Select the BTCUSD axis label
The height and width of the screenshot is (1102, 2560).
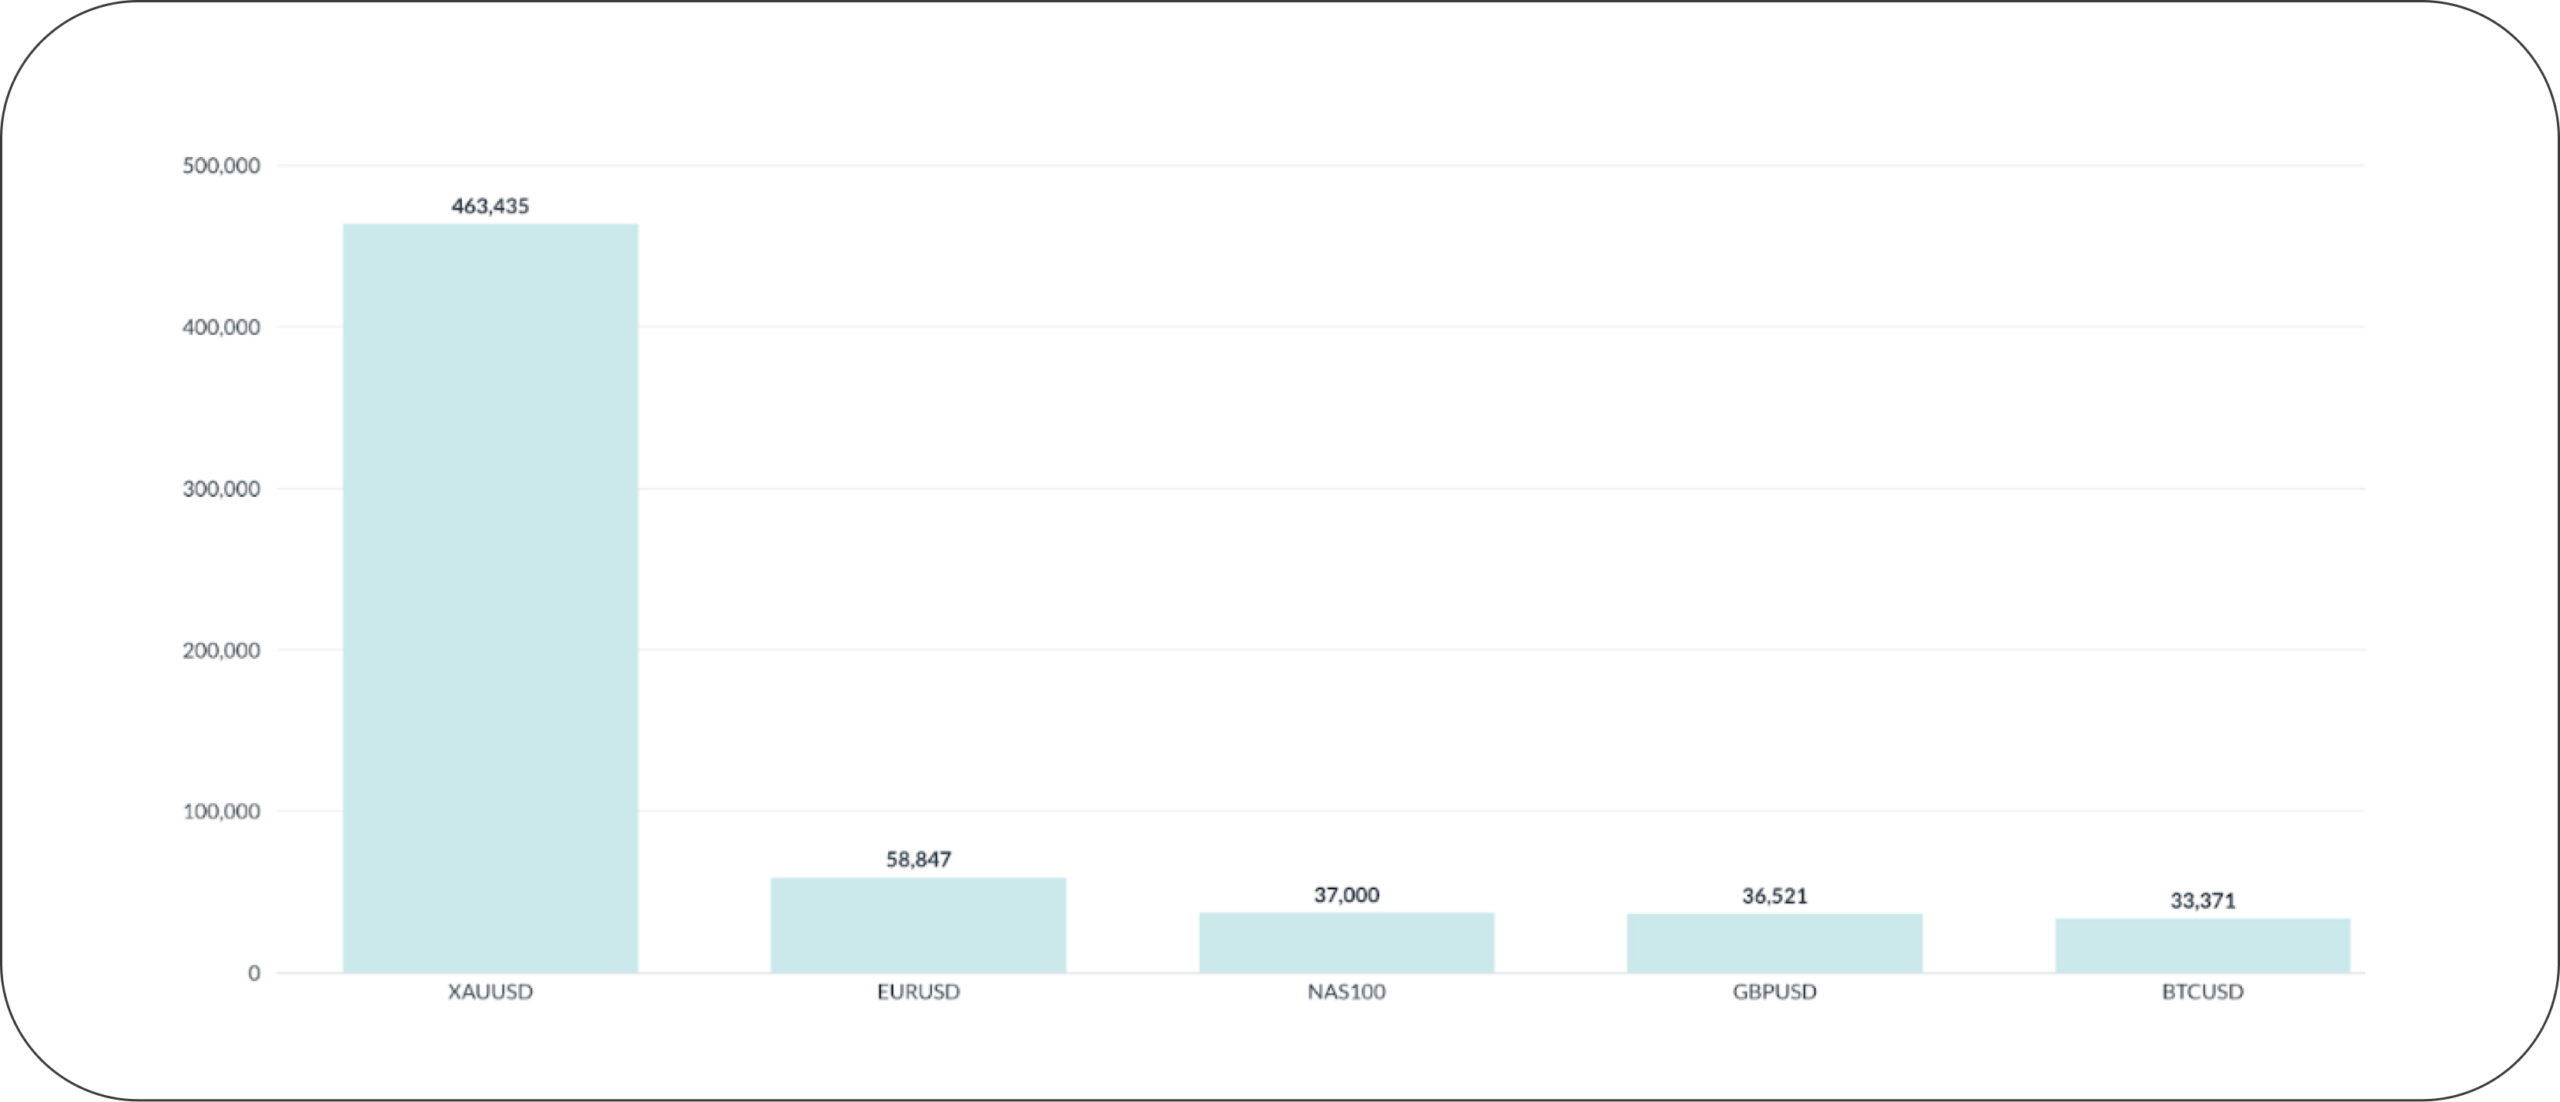(2202, 992)
